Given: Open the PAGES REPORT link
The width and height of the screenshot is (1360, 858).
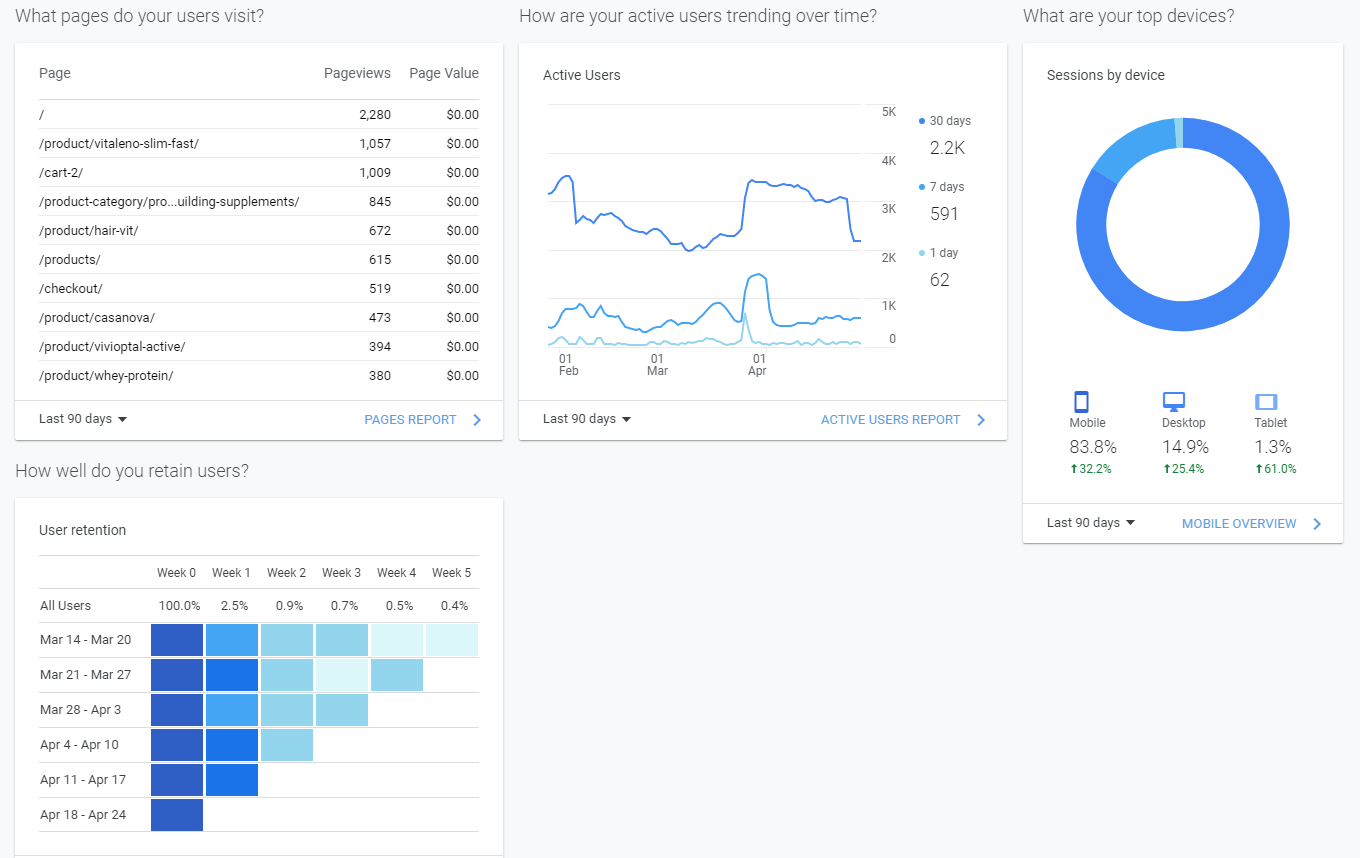Looking at the screenshot, I should (x=410, y=420).
